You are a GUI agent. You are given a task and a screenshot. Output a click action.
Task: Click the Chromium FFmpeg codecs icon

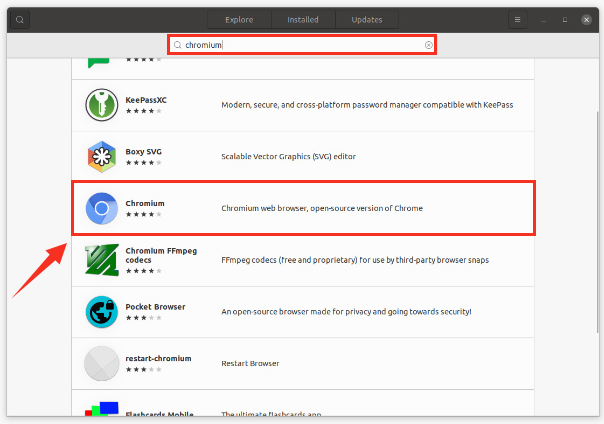point(102,260)
